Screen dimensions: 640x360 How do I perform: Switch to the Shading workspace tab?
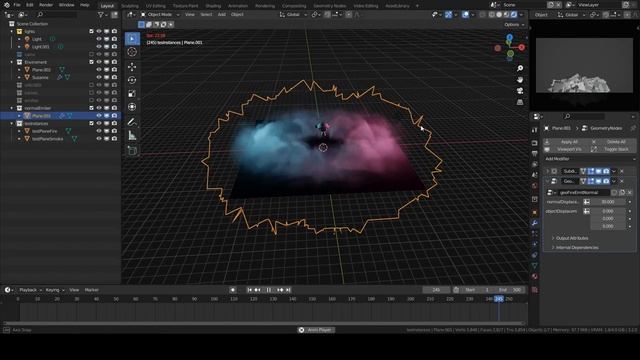pos(213,6)
